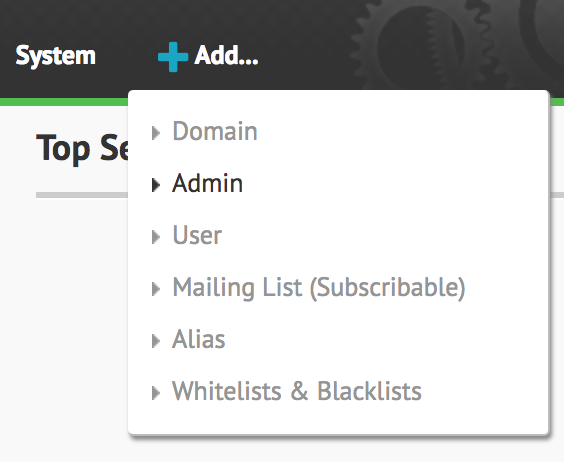Click the arrow beside Whitelists & Blacklists

click(156, 393)
